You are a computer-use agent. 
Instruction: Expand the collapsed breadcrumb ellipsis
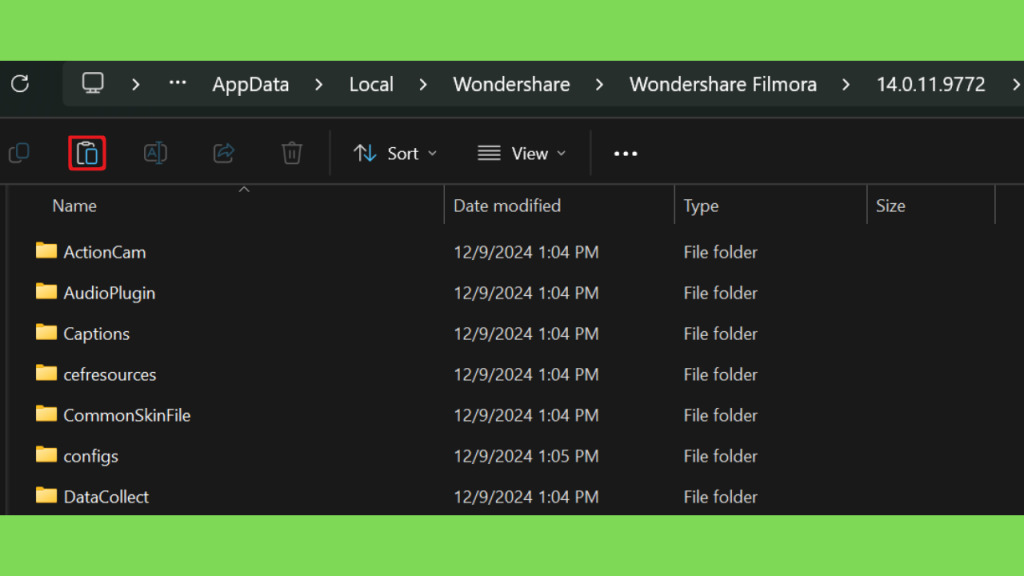click(x=178, y=83)
